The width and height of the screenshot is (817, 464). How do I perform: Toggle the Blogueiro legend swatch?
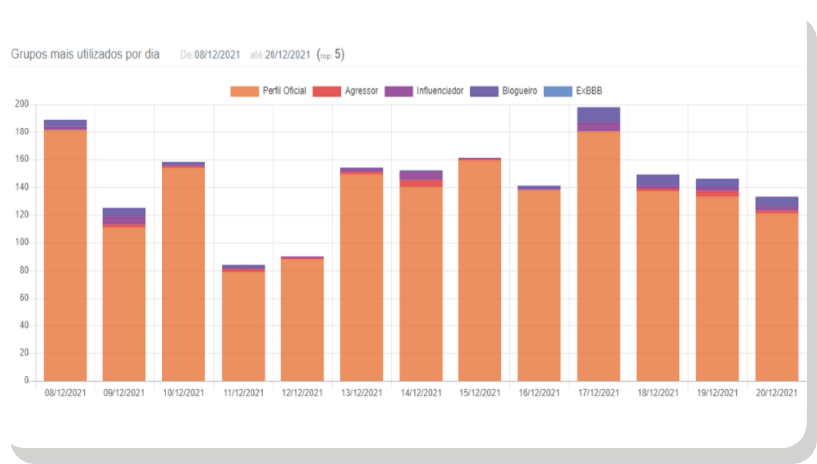pos(484,91)
